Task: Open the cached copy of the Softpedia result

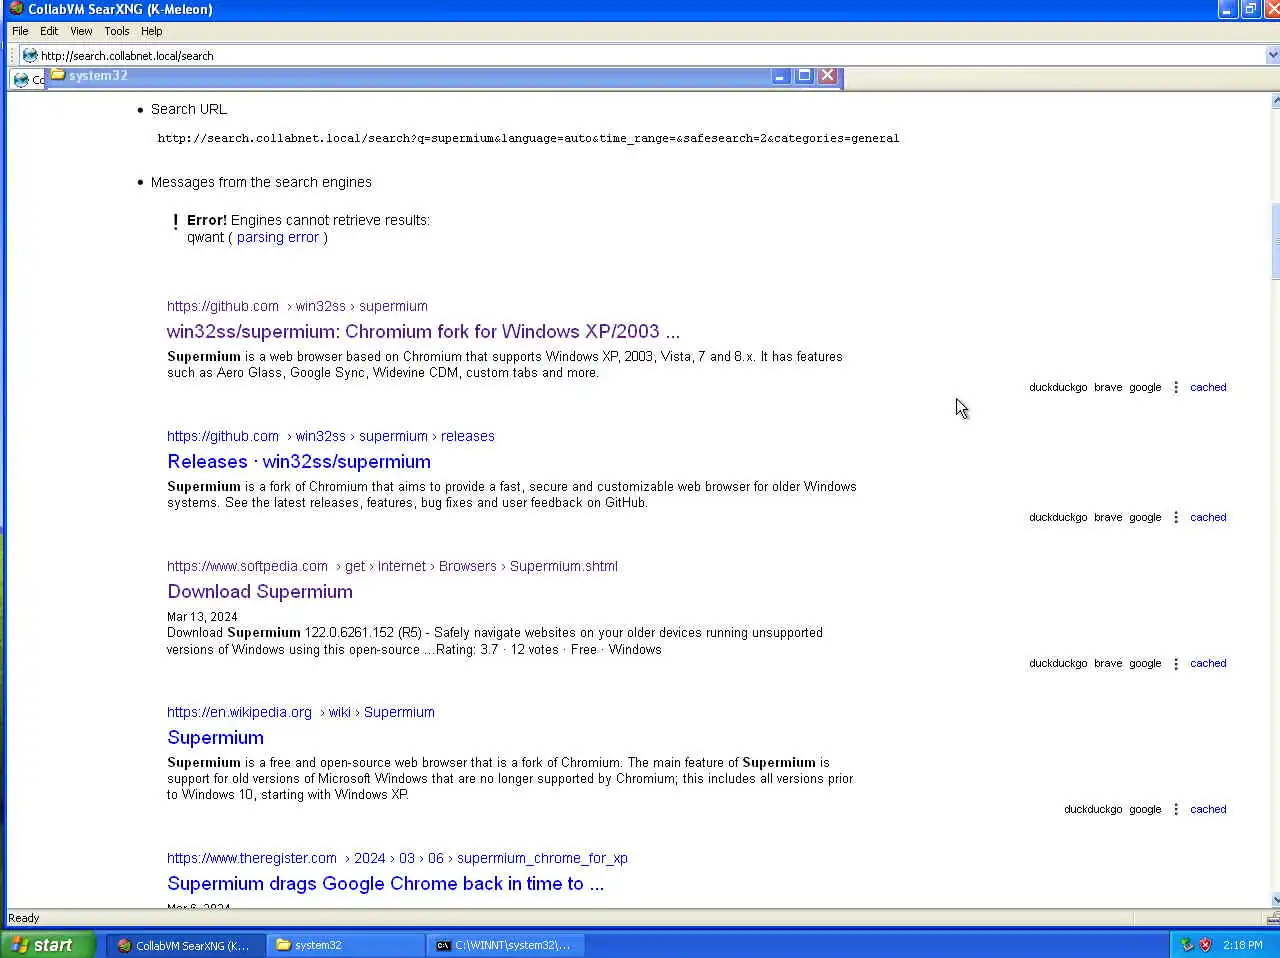Action: tap(1208, 663)
